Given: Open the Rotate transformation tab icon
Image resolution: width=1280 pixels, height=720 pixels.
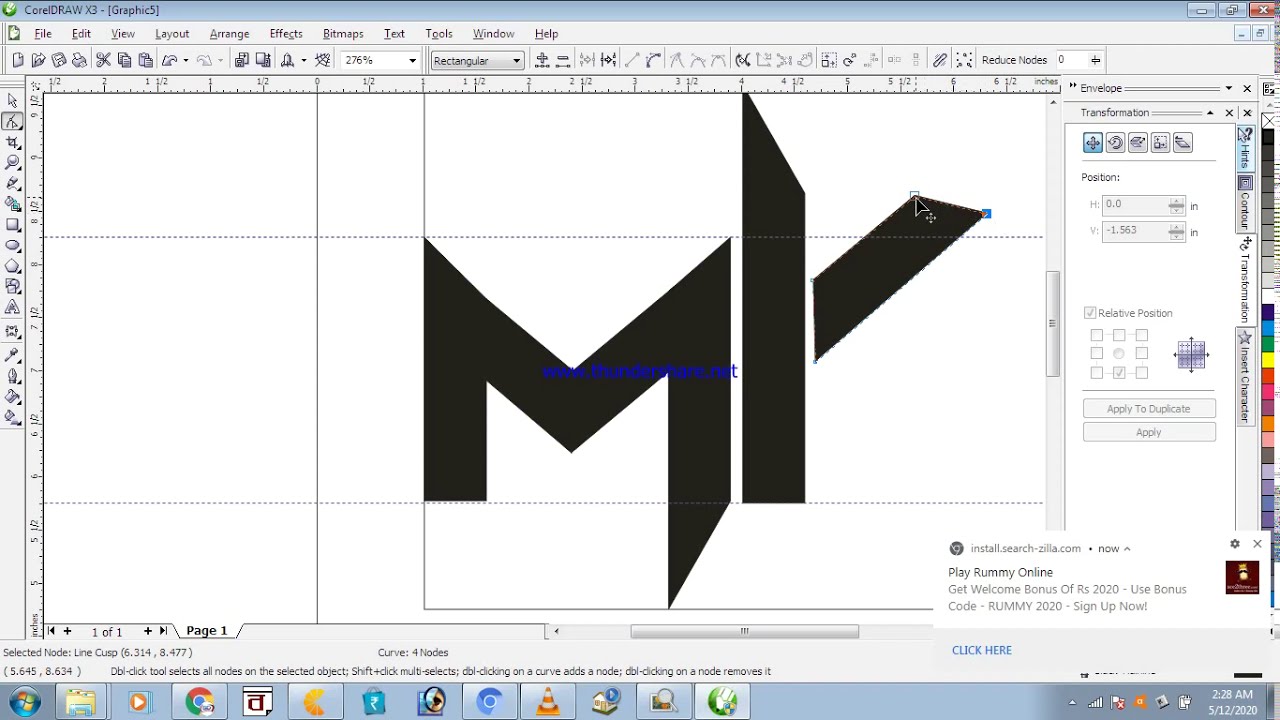Looking at the screenshot, I should pos(1115,143).
